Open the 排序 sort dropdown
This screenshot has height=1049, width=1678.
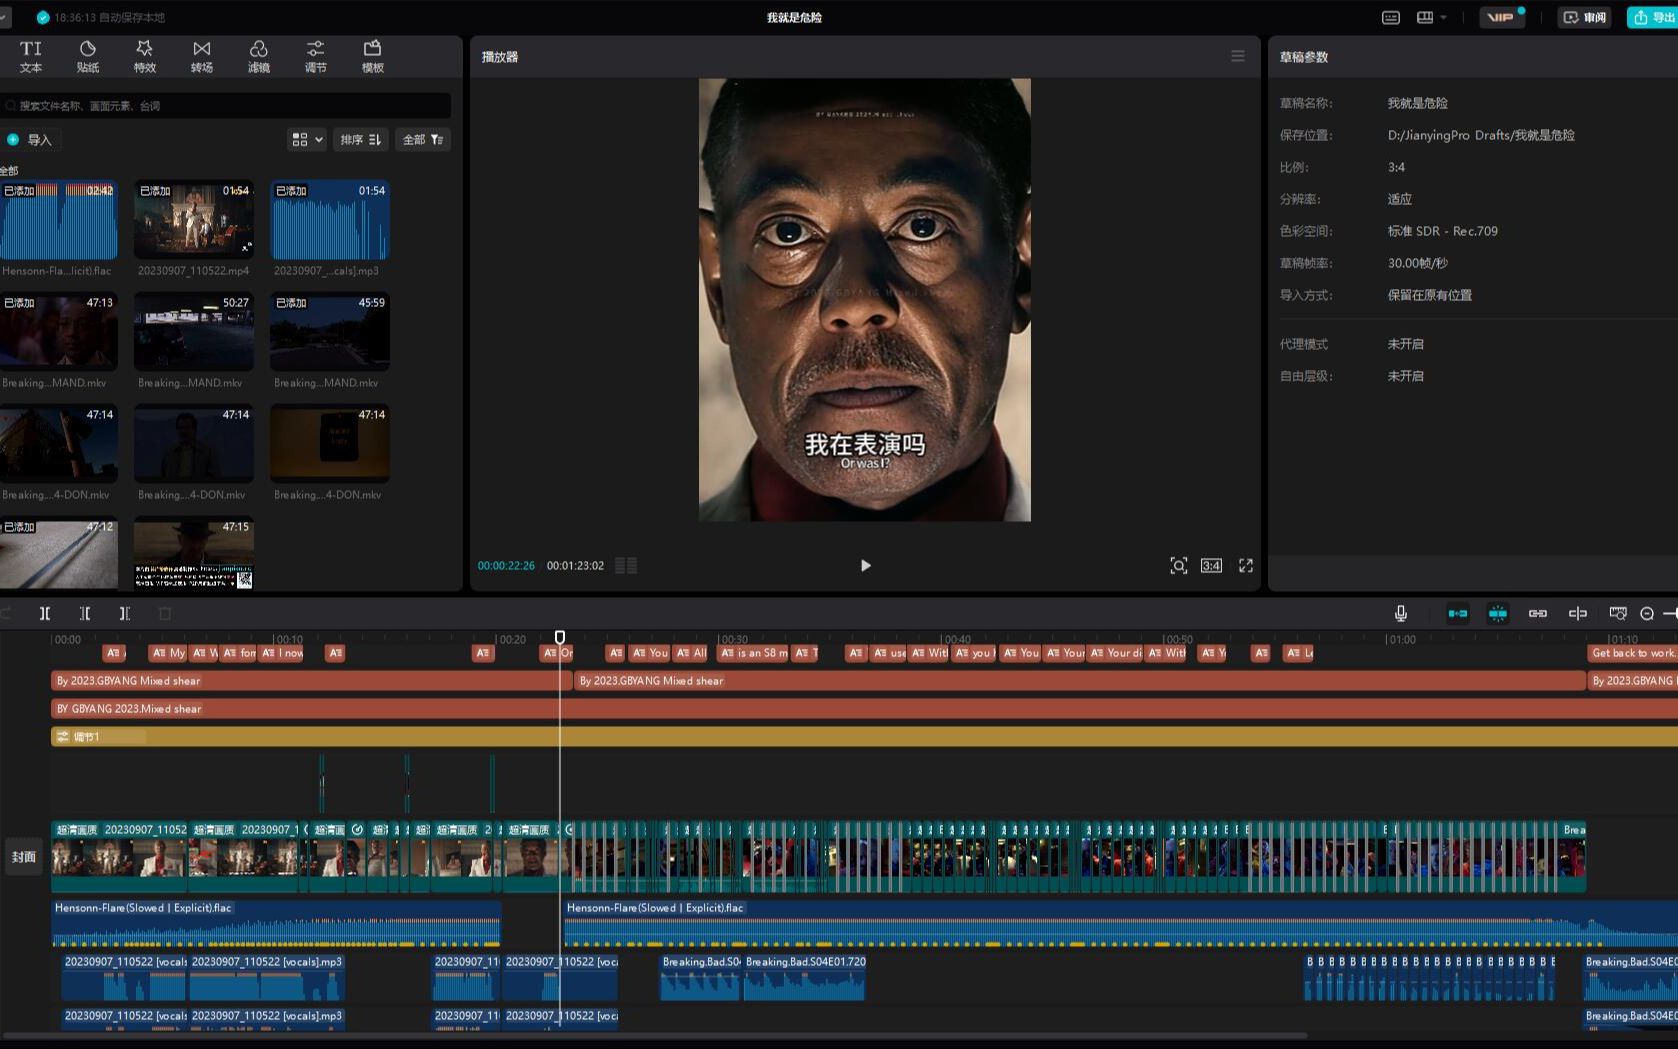[360, 140]
